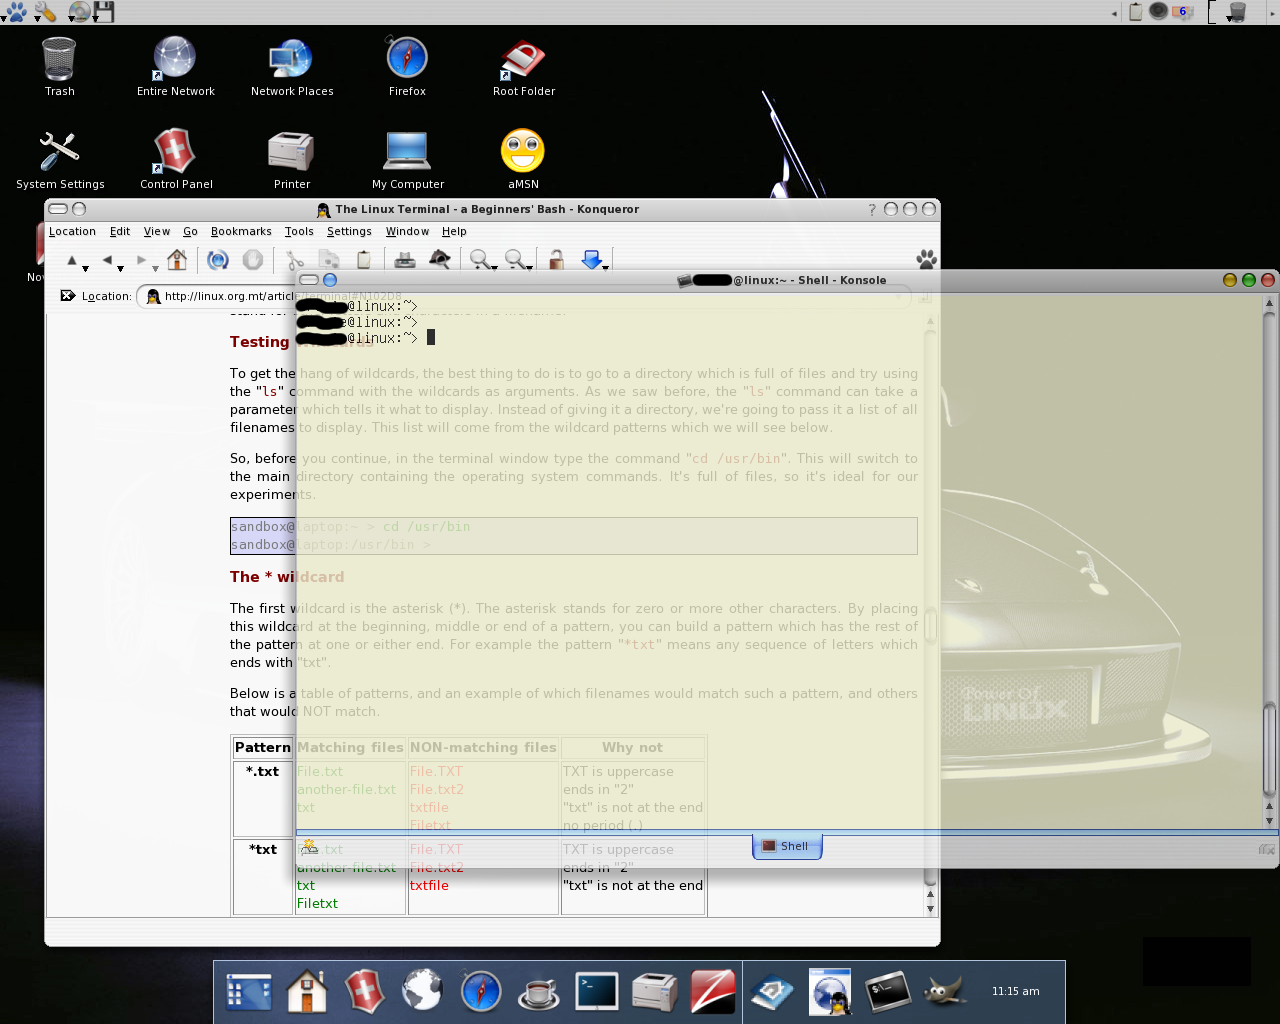
Task: Launch GIMP from the dock
Action: (945, 992)
